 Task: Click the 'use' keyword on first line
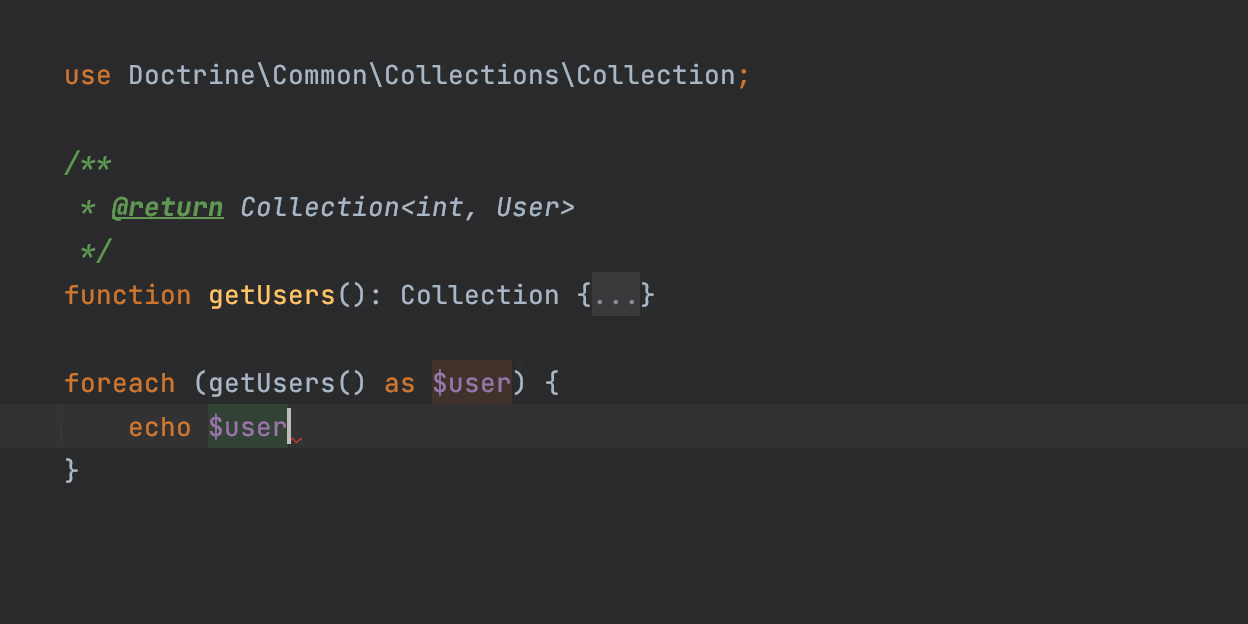[87, 75]
